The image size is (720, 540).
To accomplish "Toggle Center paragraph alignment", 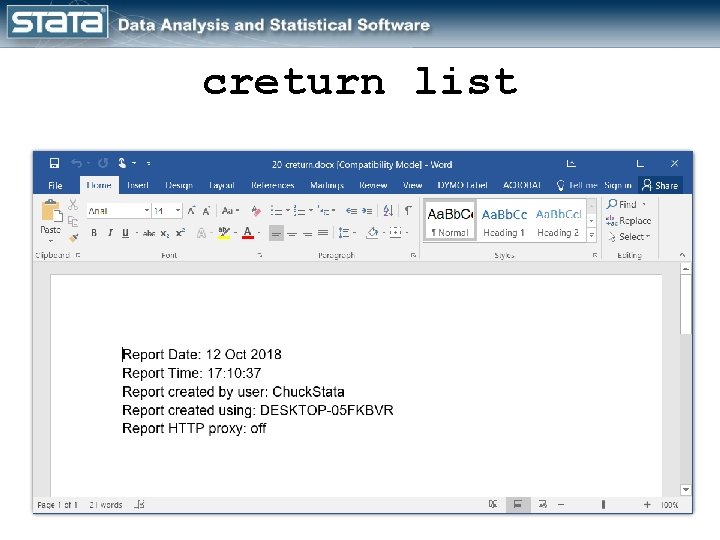I will tap(292, 233).
